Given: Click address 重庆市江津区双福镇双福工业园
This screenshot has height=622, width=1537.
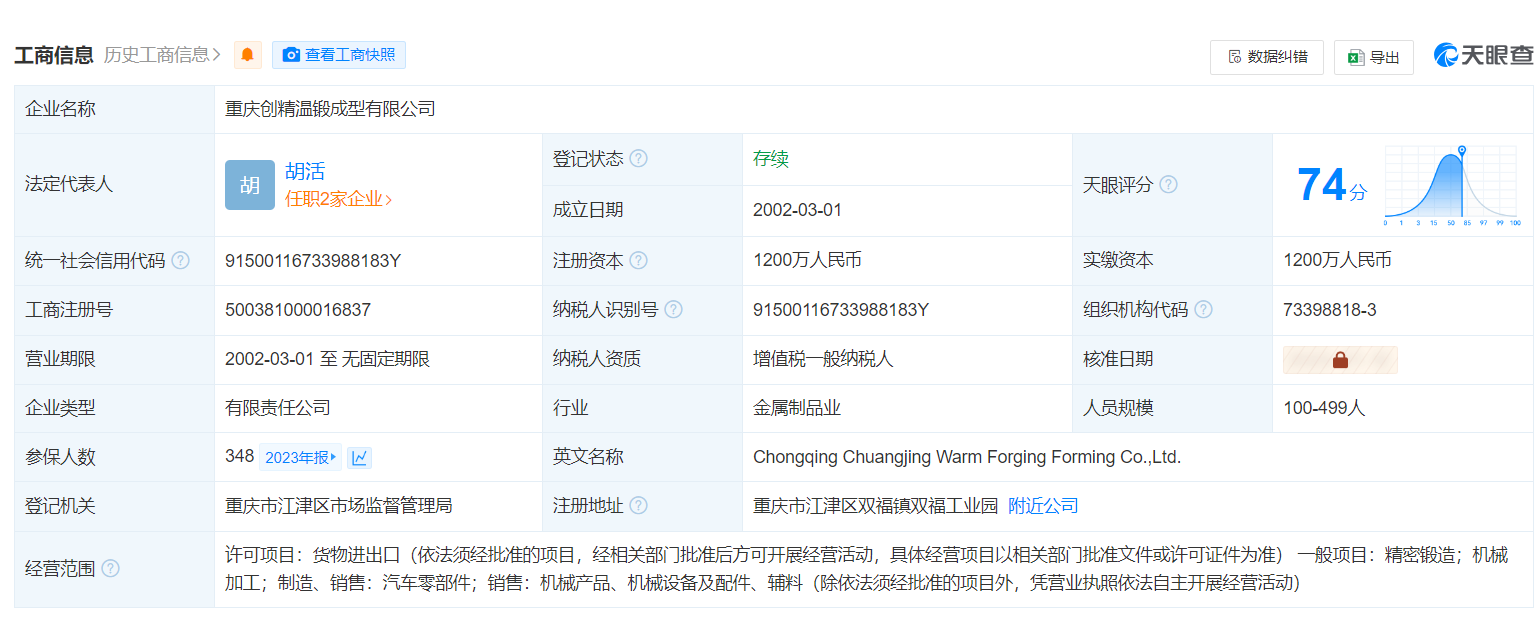Looking at the screenshot, I should (875, 506).
